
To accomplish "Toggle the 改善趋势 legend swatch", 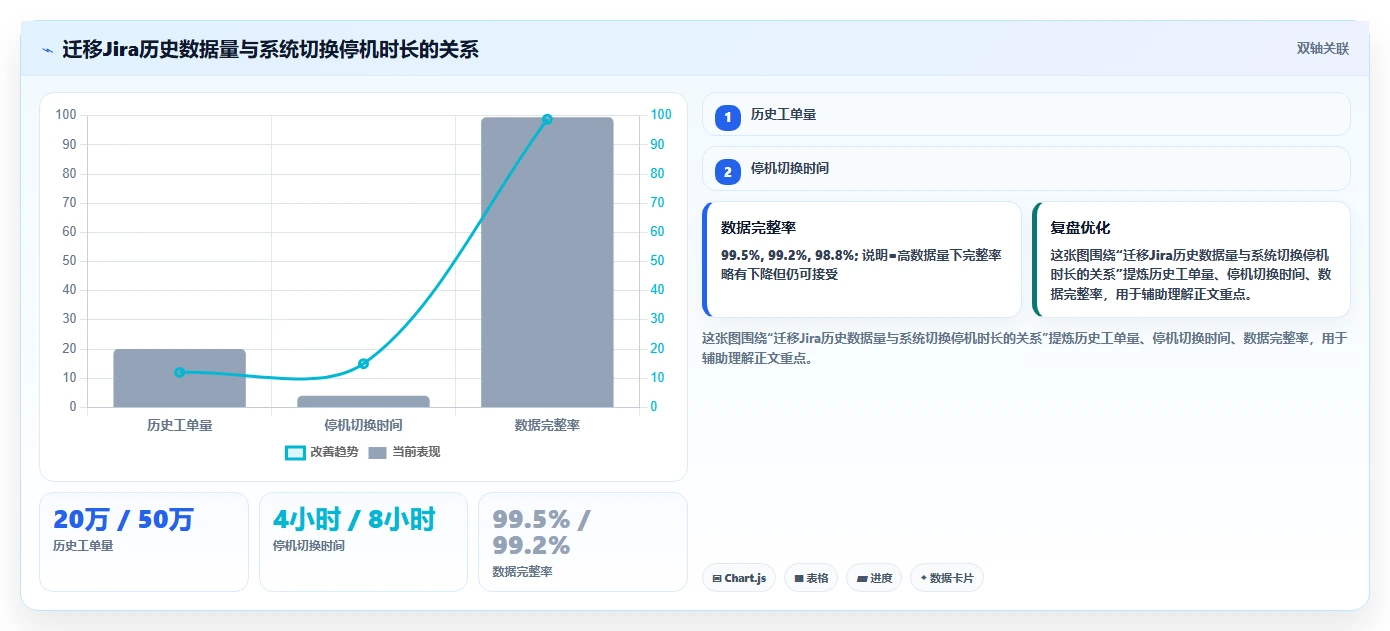I will pyautogui.click(x=295, y=452).
